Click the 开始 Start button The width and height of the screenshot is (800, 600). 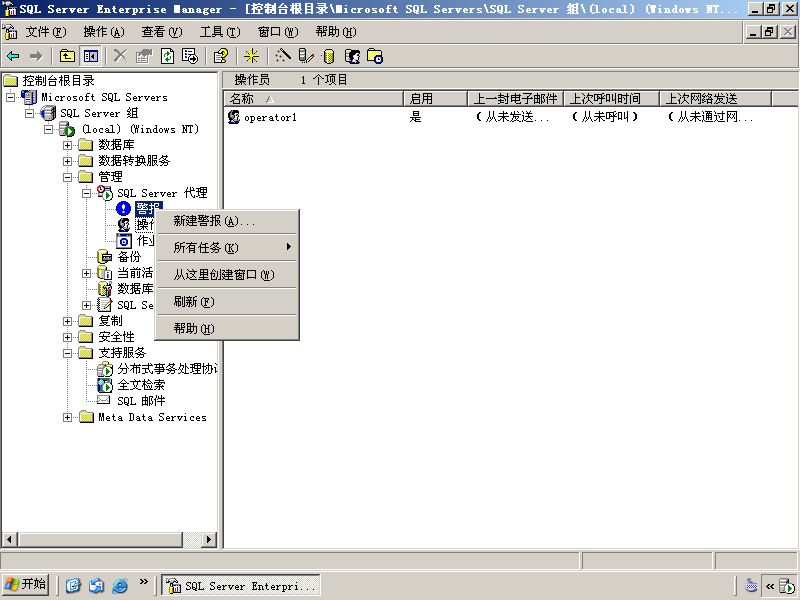pyautogui.click(x=26, y=584)
